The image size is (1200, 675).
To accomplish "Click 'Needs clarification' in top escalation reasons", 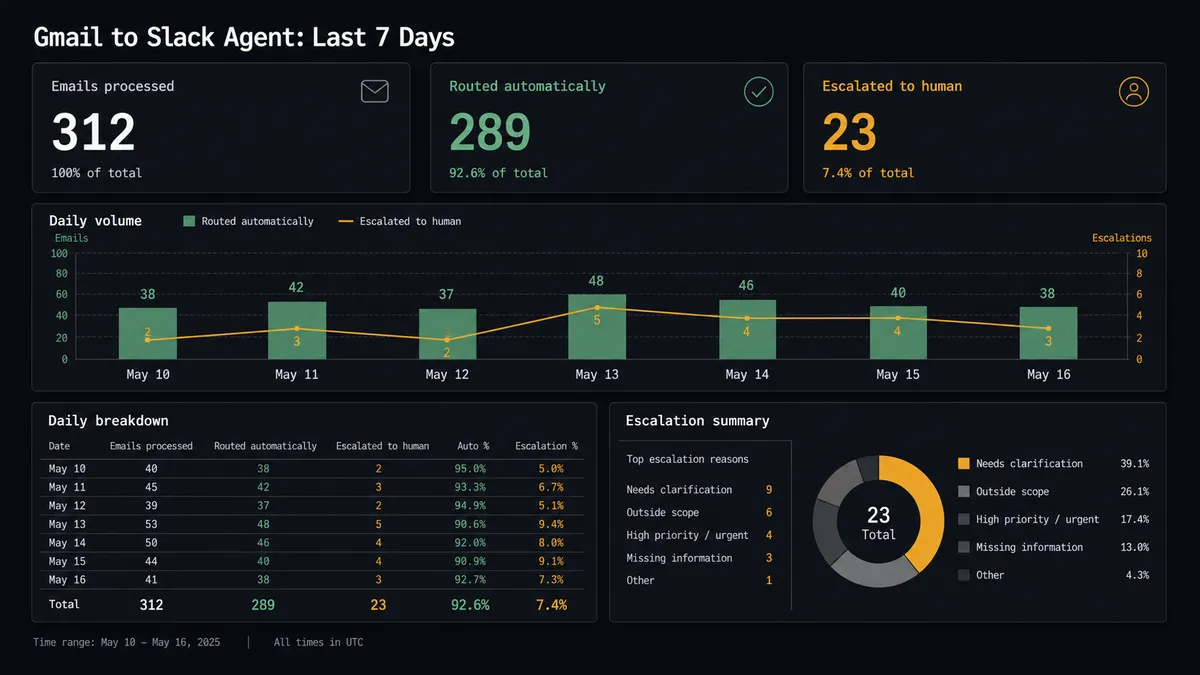I will (x=679, y=490).
